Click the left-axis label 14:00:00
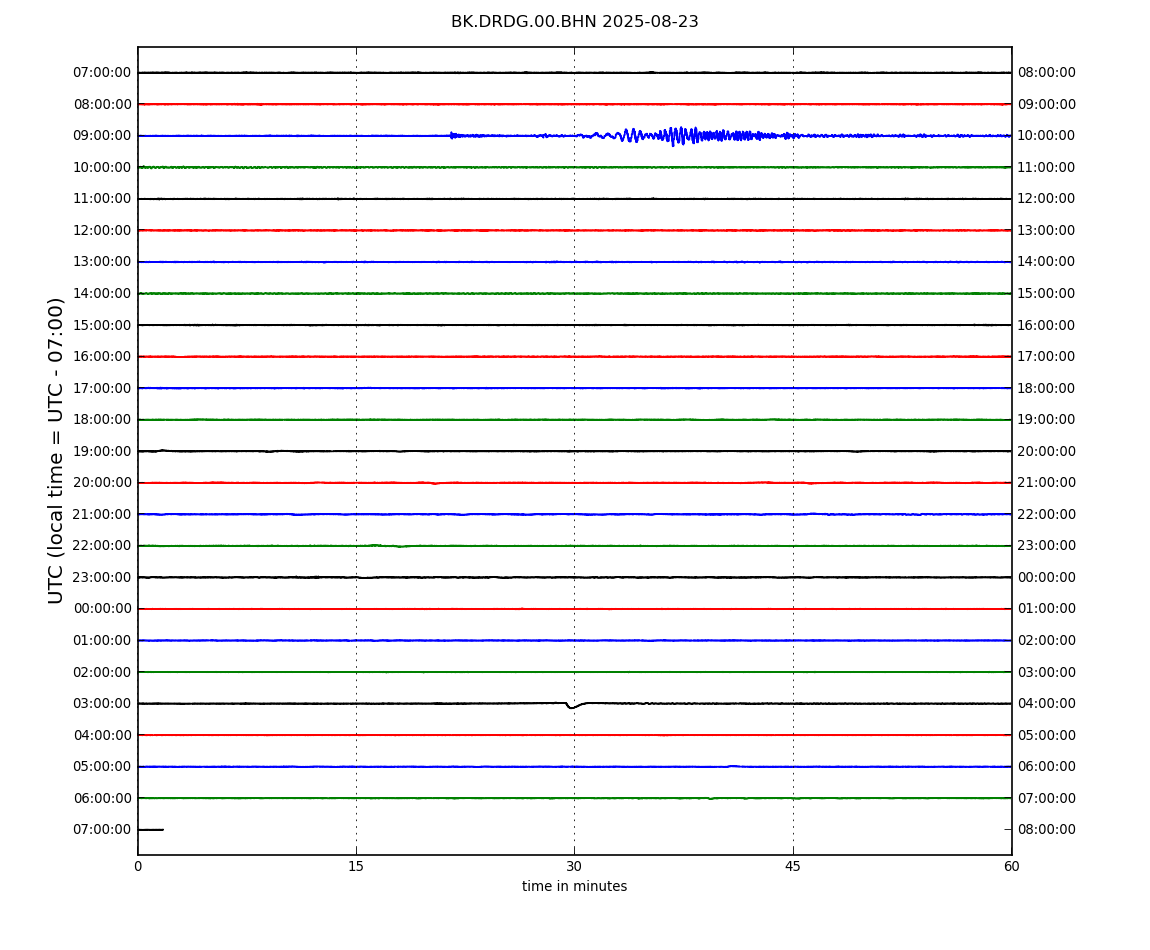Image resolution: width=1150 pixels, height=950 pixels. (x=102, y=293)
